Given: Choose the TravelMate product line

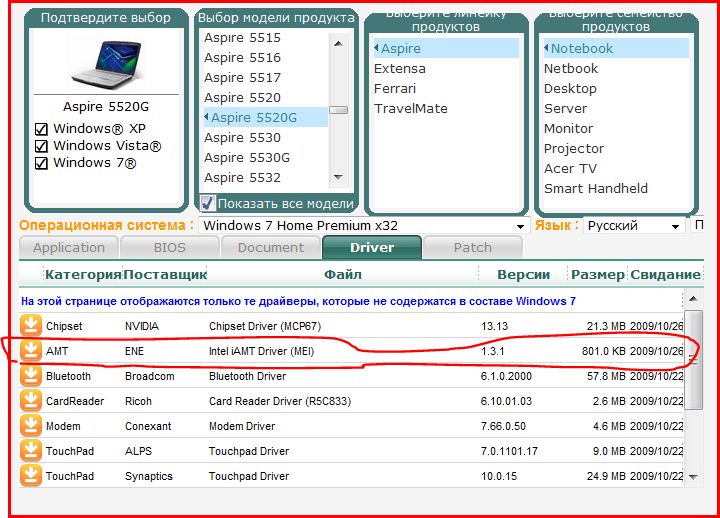Looking at the screenshot, I should 411,108.
